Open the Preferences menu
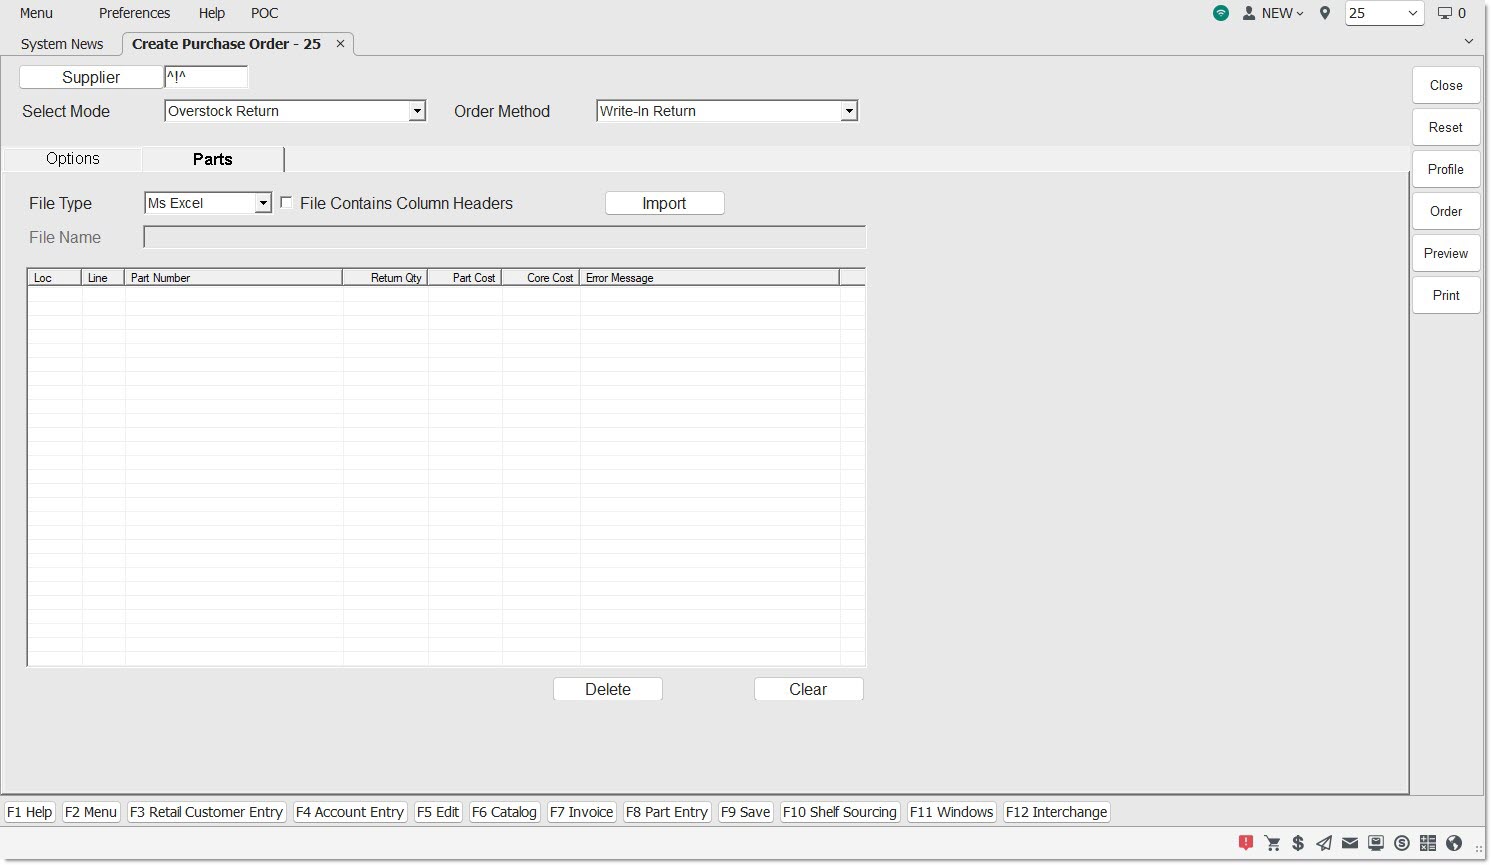 click(134, 13)
